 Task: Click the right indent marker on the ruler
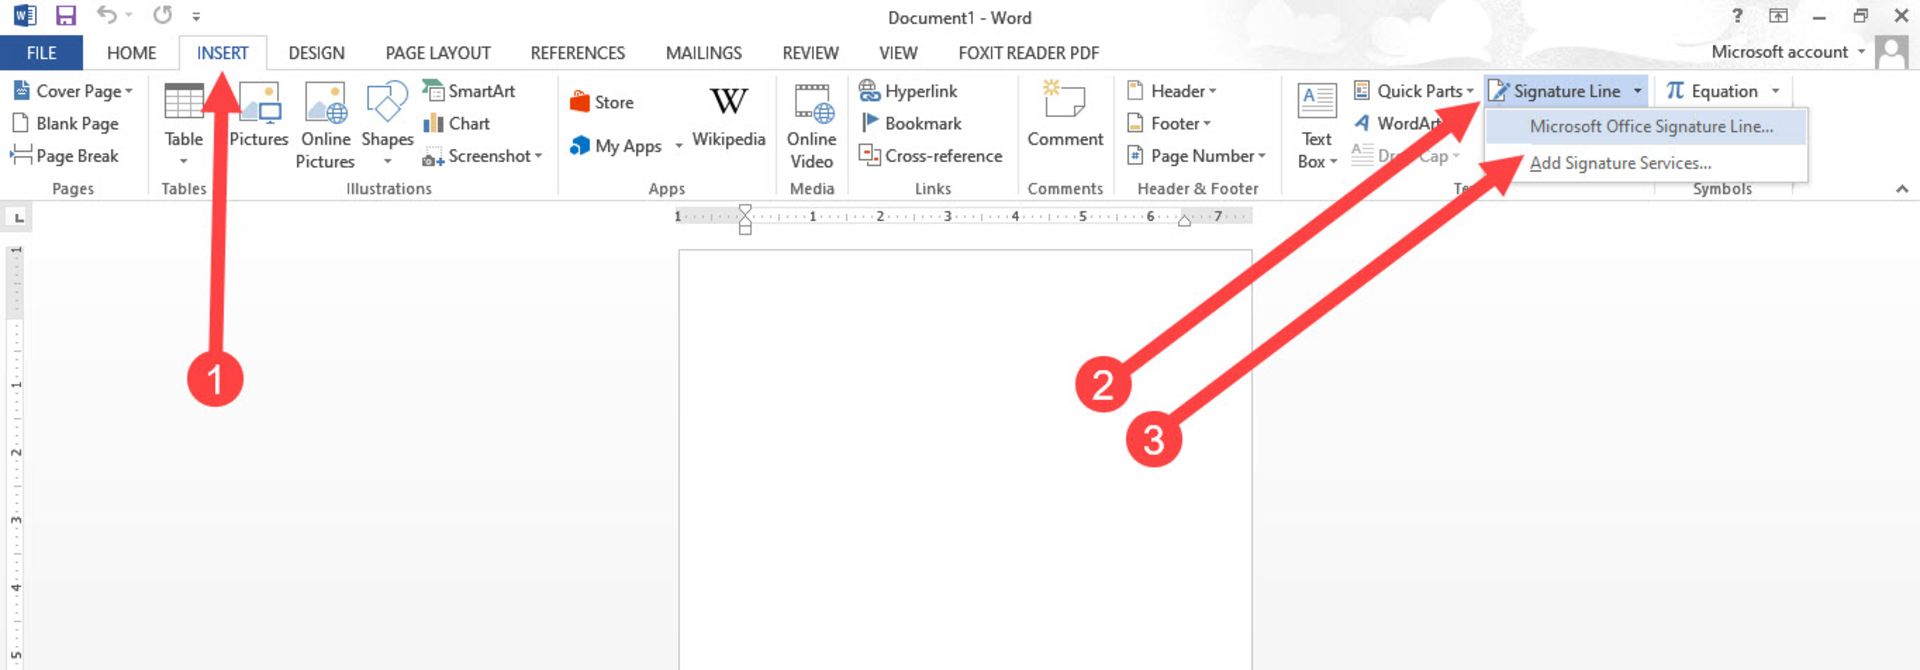click(1184, 221)
